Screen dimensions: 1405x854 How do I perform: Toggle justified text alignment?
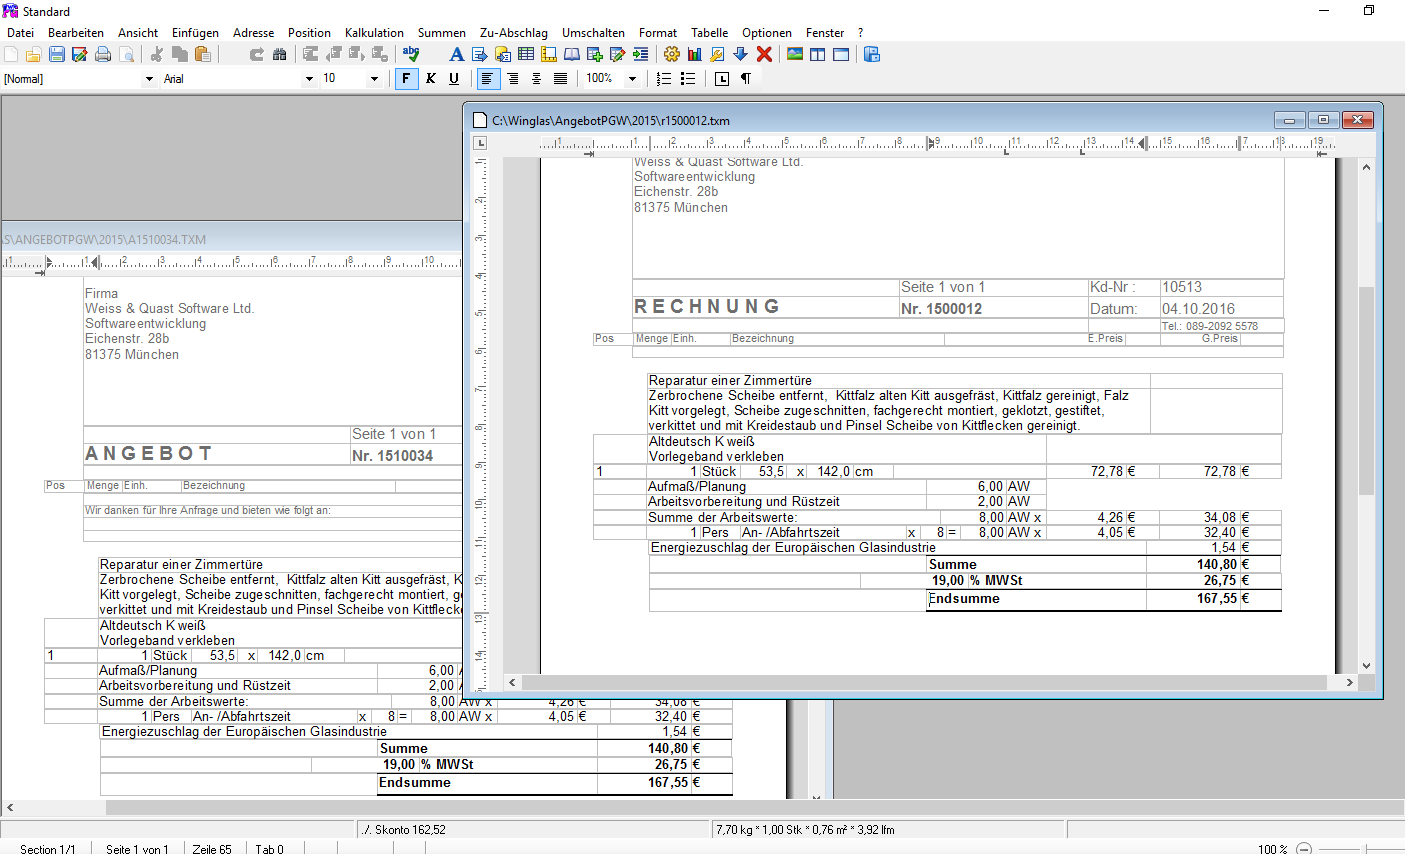[x=561, y=78]
